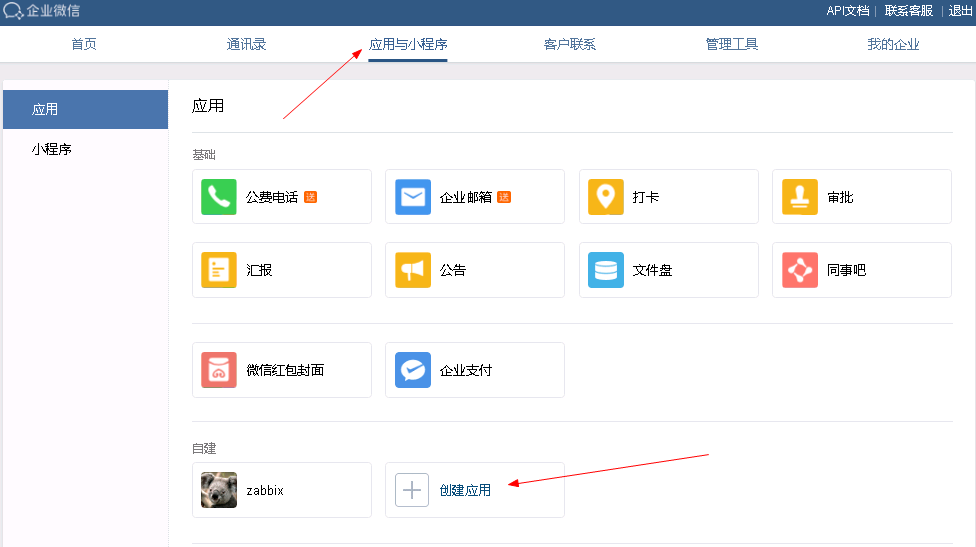Image resolution: width=976 pixels, height=547 pixels.
Task: Click 退出 to log out
Action: pos(960,11)
